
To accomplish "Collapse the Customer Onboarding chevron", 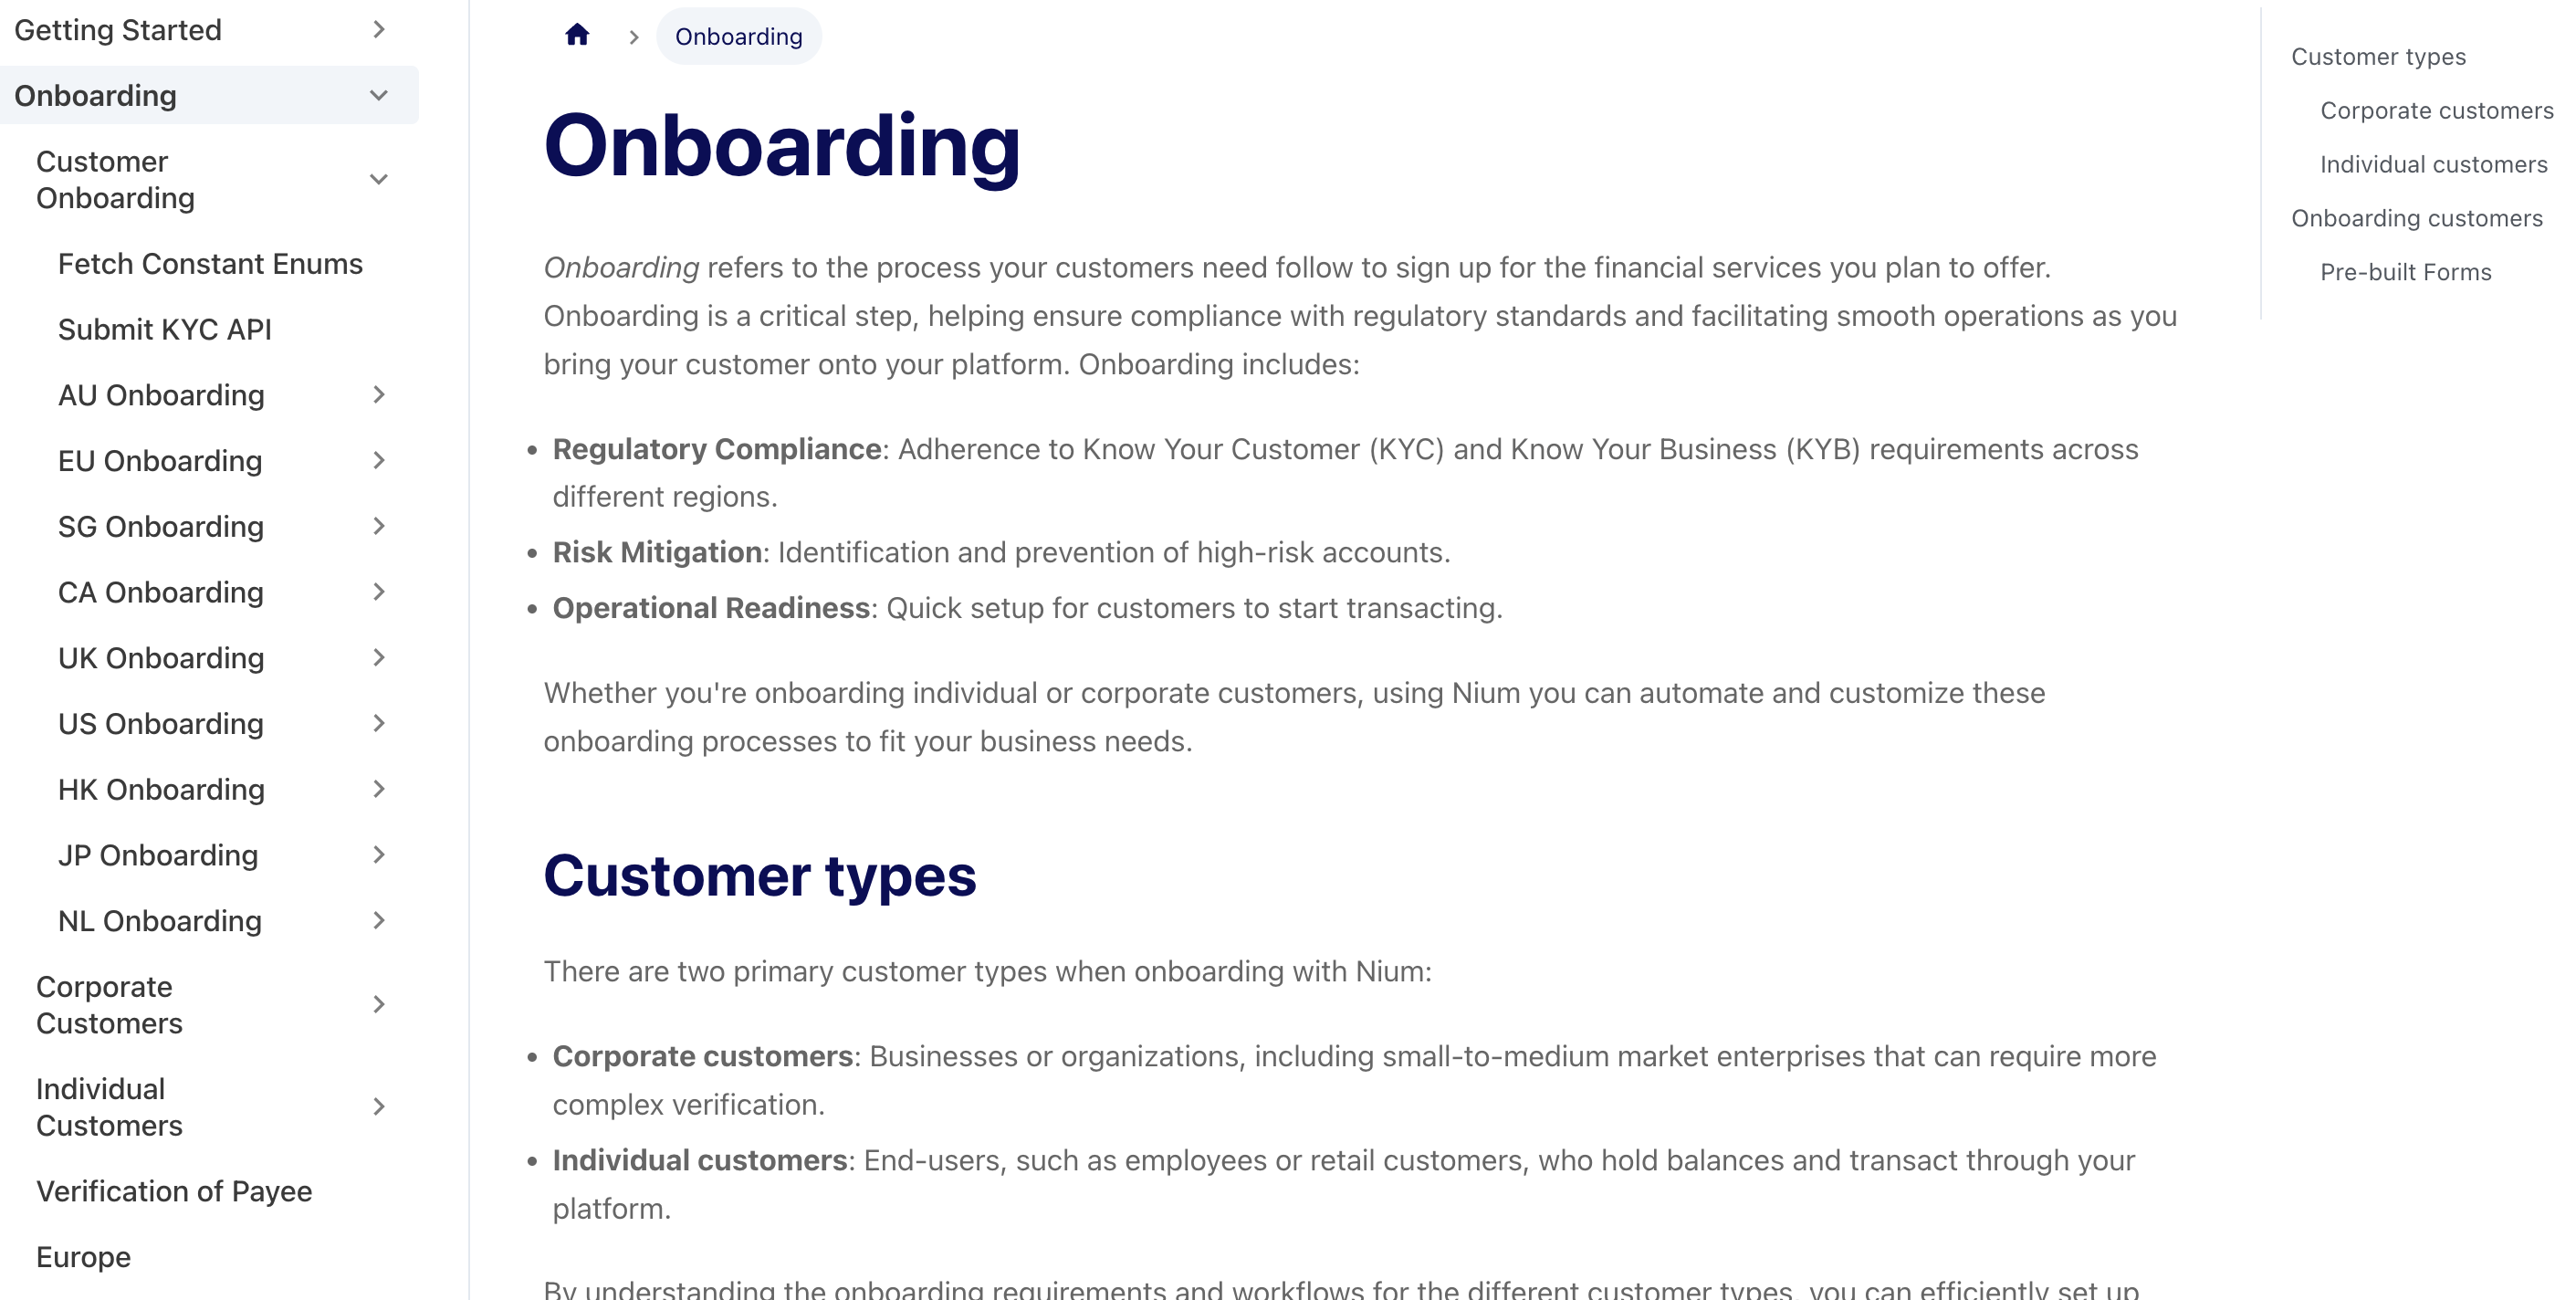I will click(378, 180).
